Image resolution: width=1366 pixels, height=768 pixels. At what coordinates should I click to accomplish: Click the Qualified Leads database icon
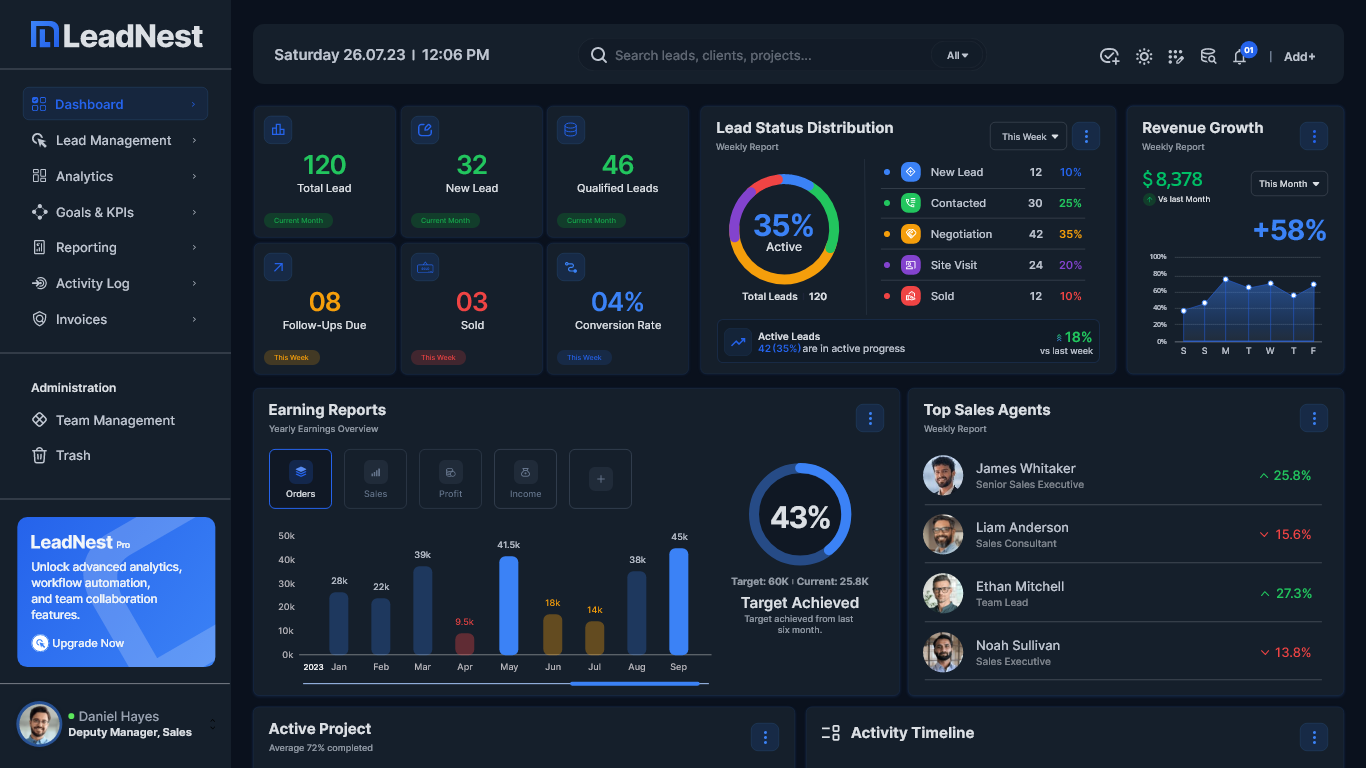pyautogui.click(x=571, y=129)
